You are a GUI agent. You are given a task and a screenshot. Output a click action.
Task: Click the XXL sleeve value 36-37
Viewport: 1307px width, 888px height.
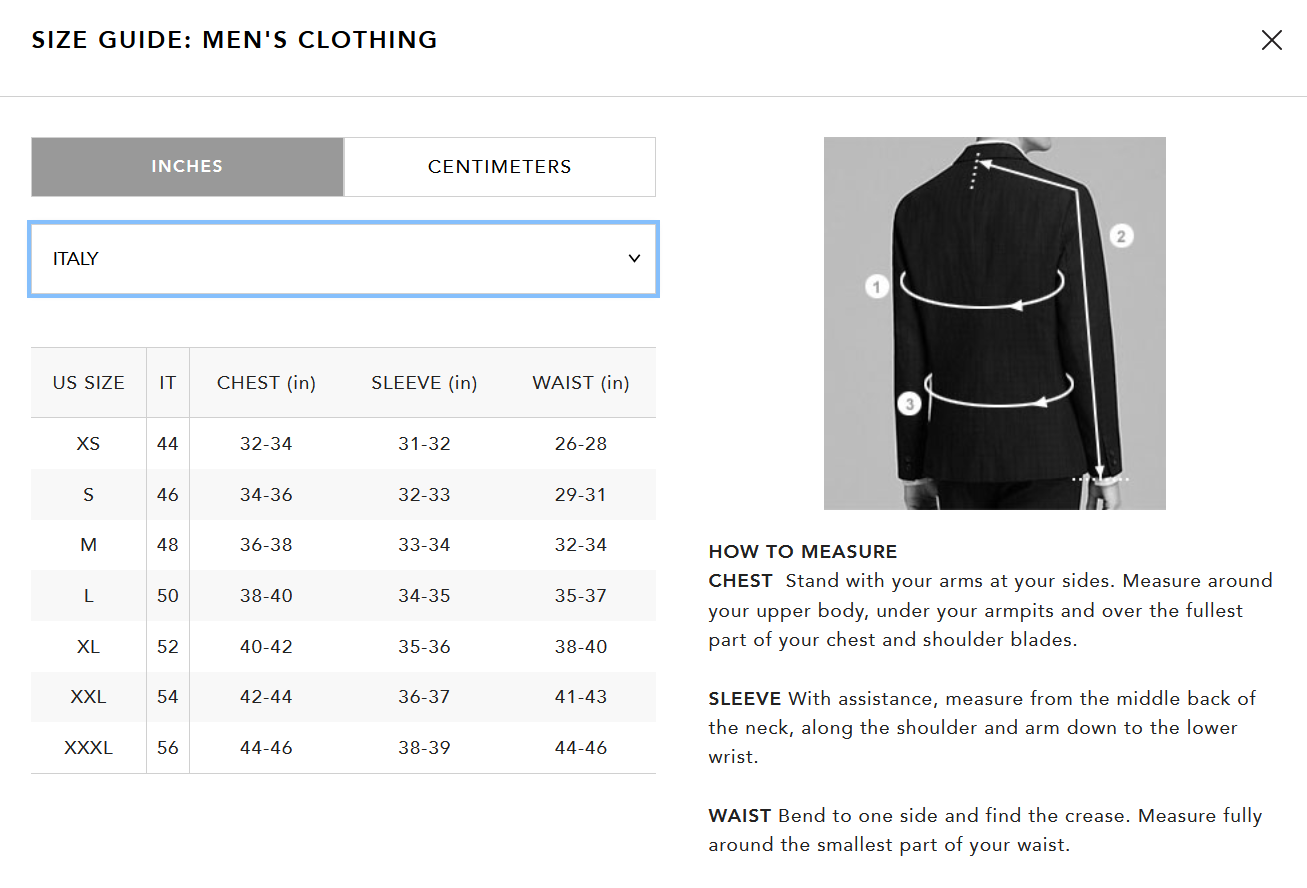tap(424, 697)
